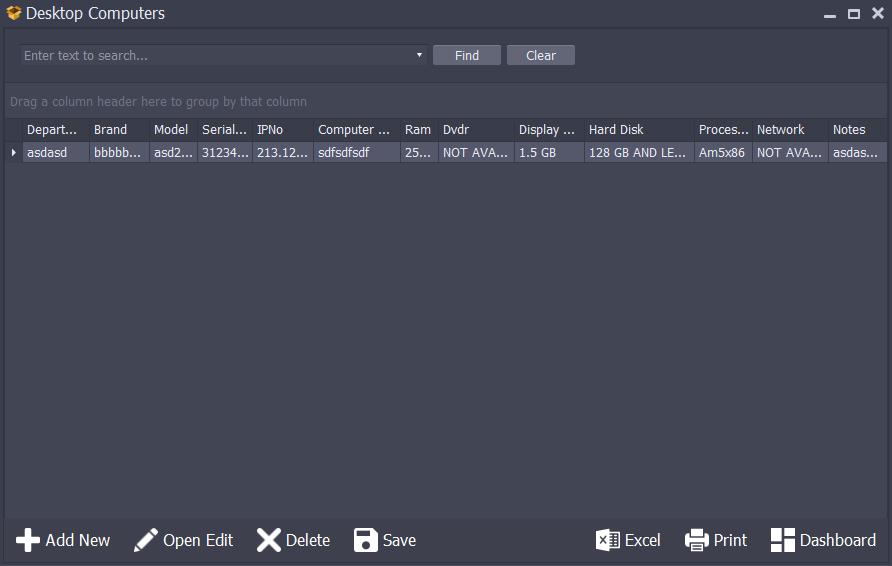This screenshot has height=566, width=892.
Task: Open the search box dropdown arrow
Action: pyautogui.click(x=419, y=55)
